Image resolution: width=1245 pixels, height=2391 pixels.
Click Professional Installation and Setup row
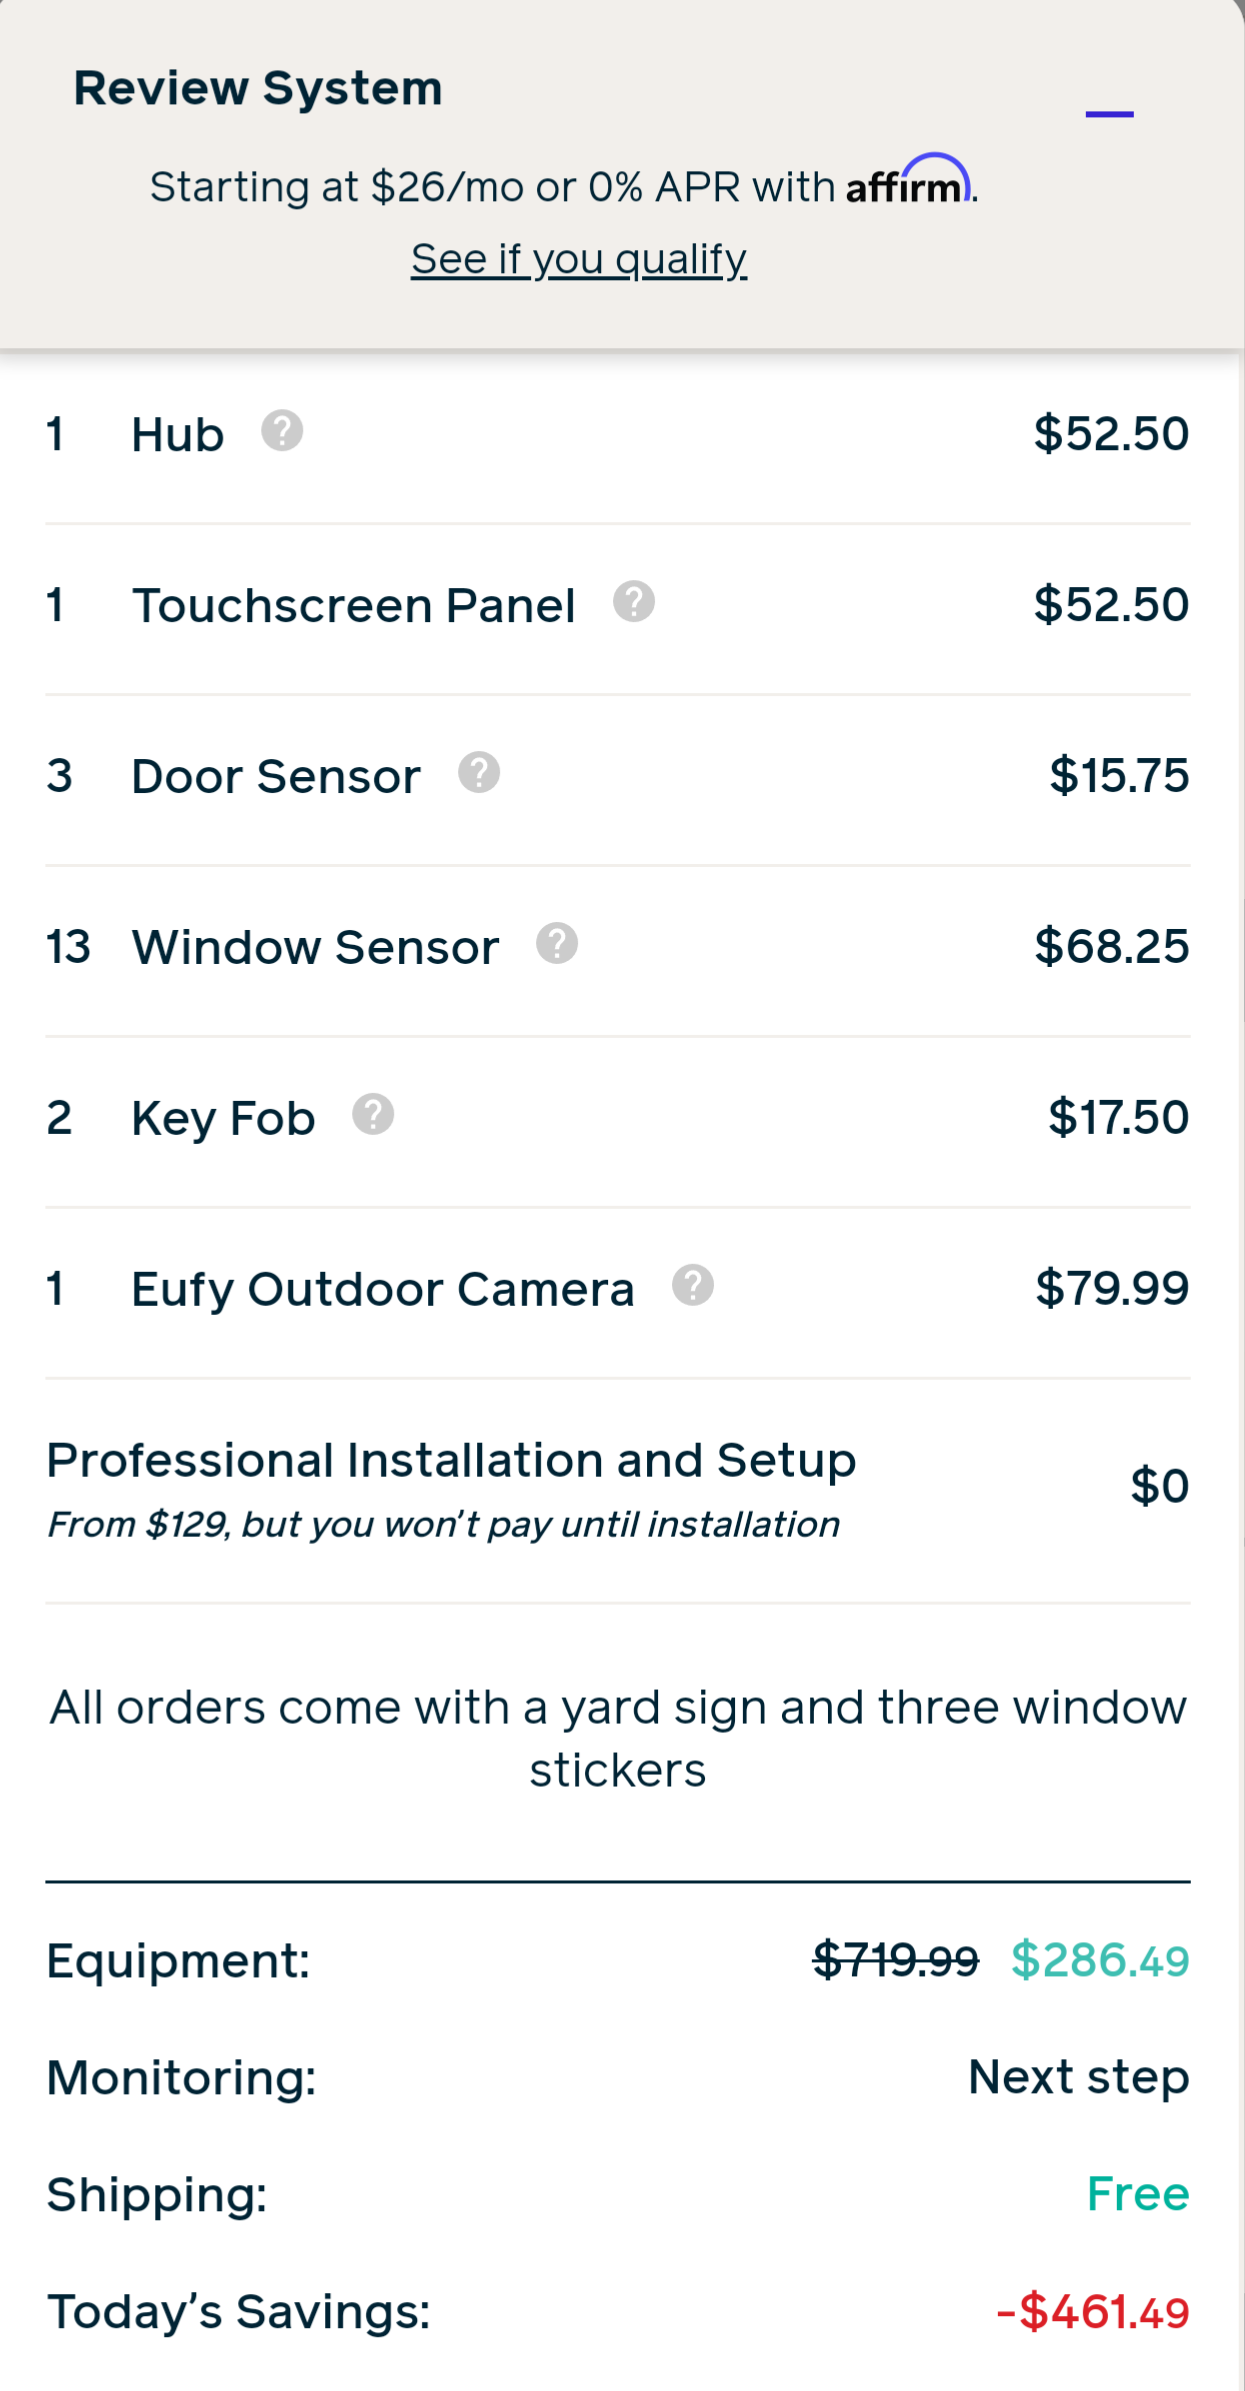[x=452, y=1461]
